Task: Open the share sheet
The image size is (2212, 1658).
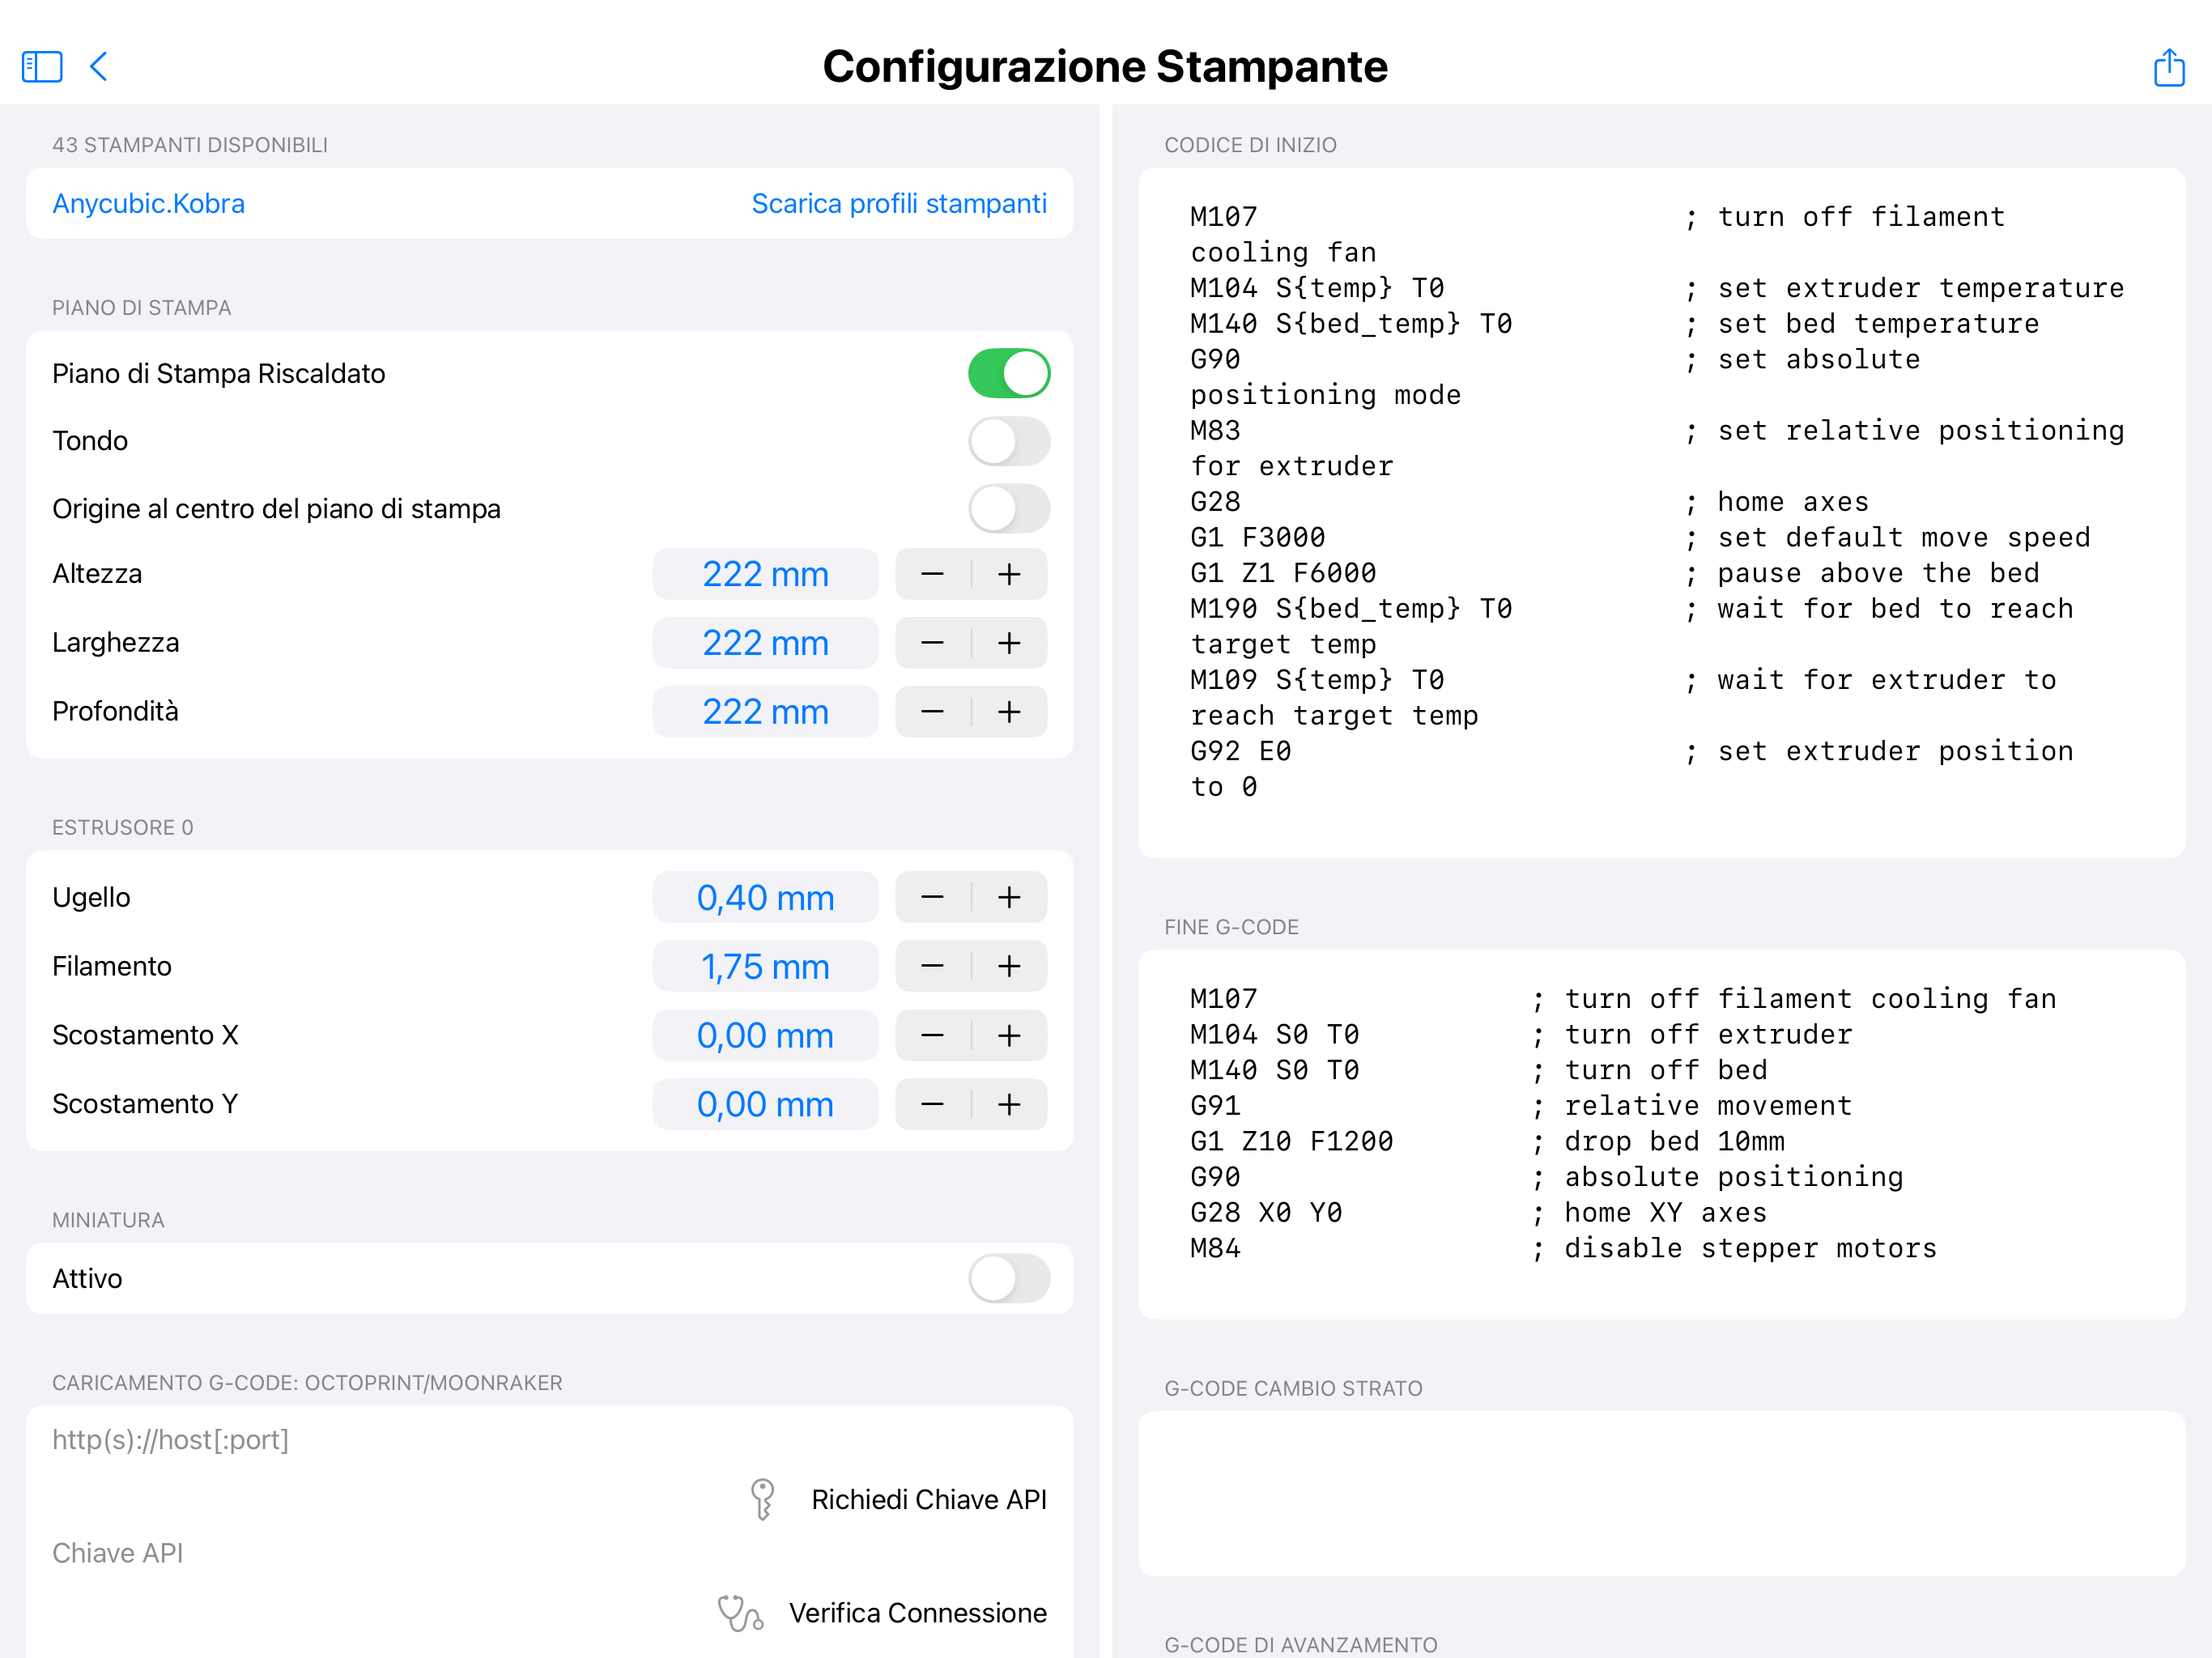Action: pos(2169,67)
